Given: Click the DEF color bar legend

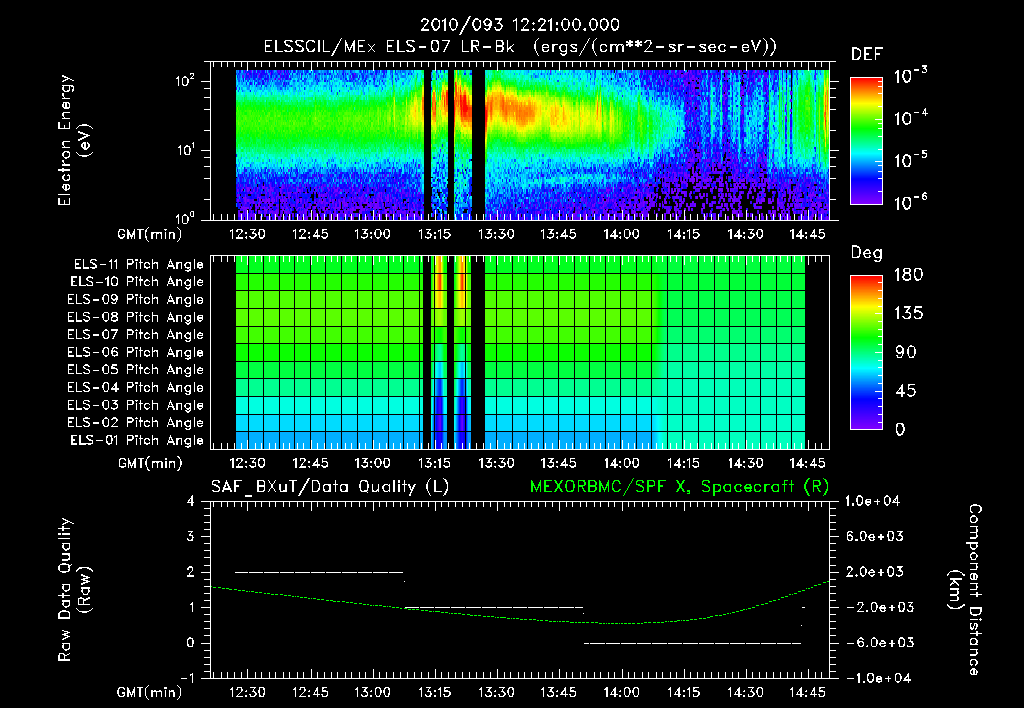Looking at the screenshot, I should [x=867, y=140].
